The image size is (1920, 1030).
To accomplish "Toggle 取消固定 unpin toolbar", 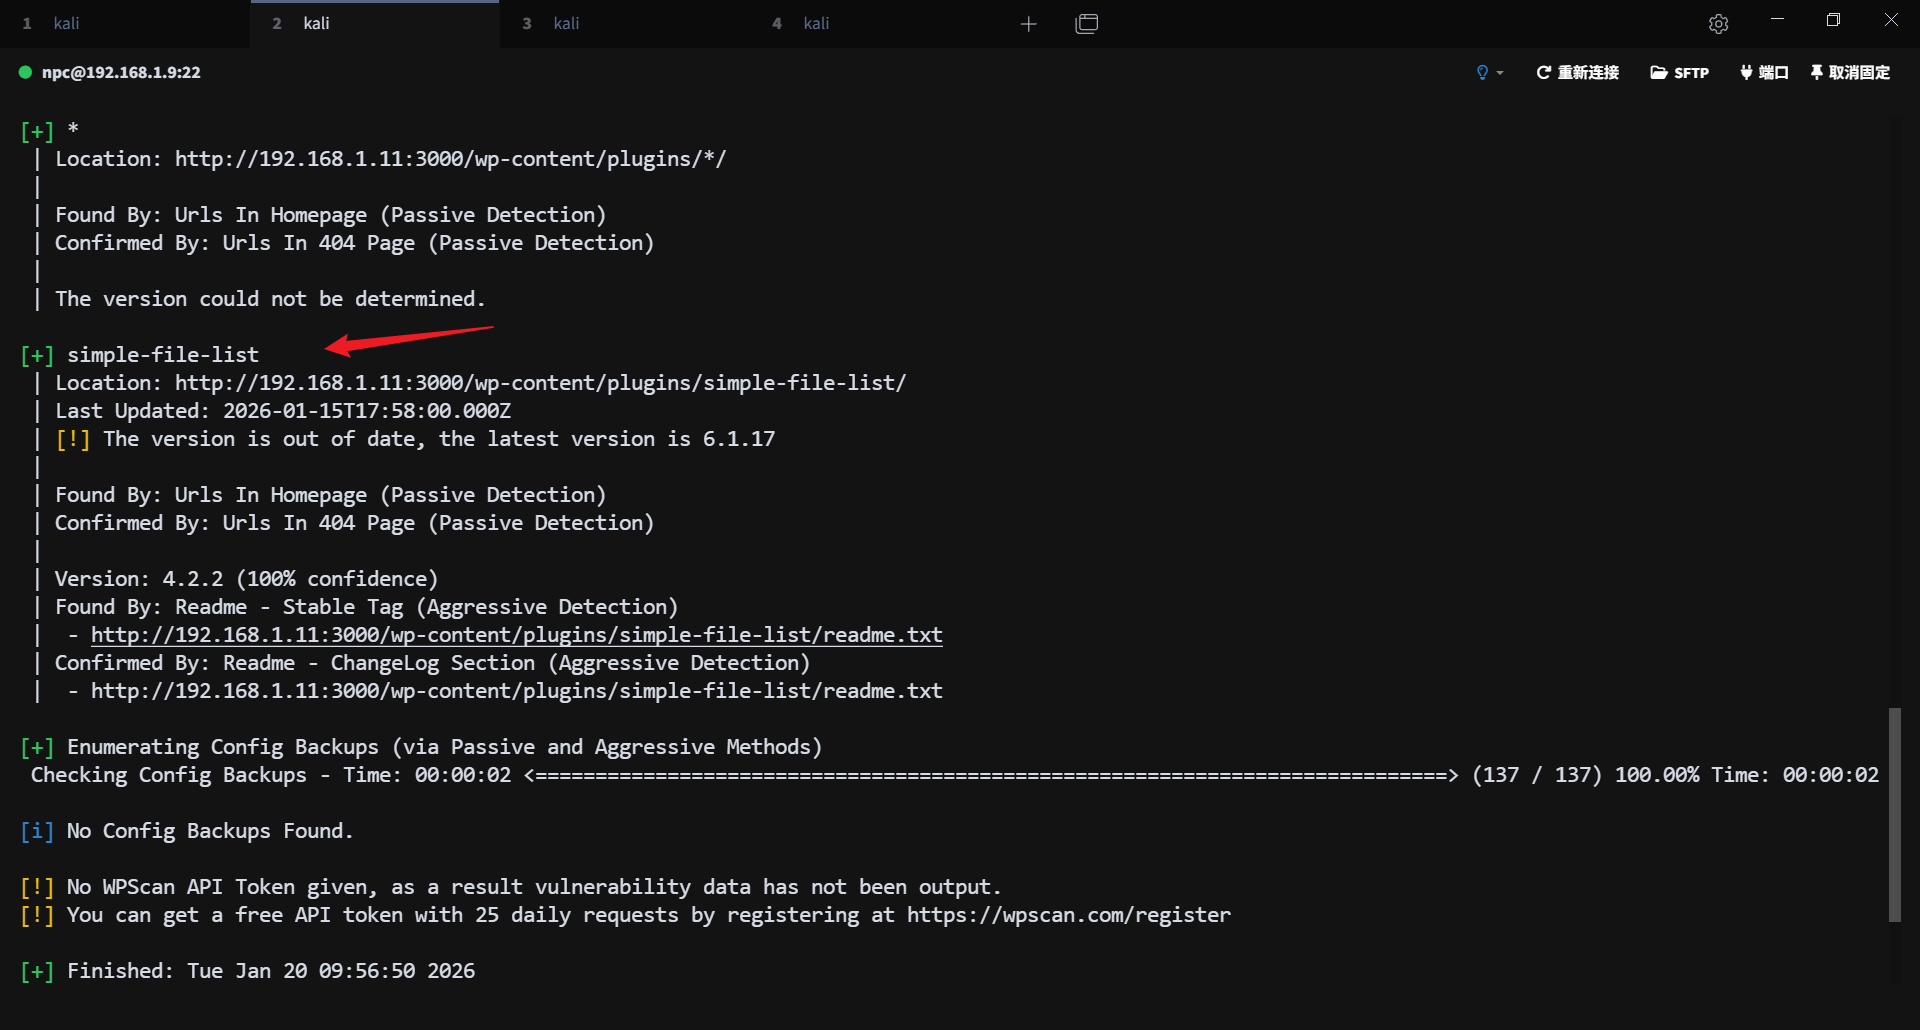I will coord(1850,72).
